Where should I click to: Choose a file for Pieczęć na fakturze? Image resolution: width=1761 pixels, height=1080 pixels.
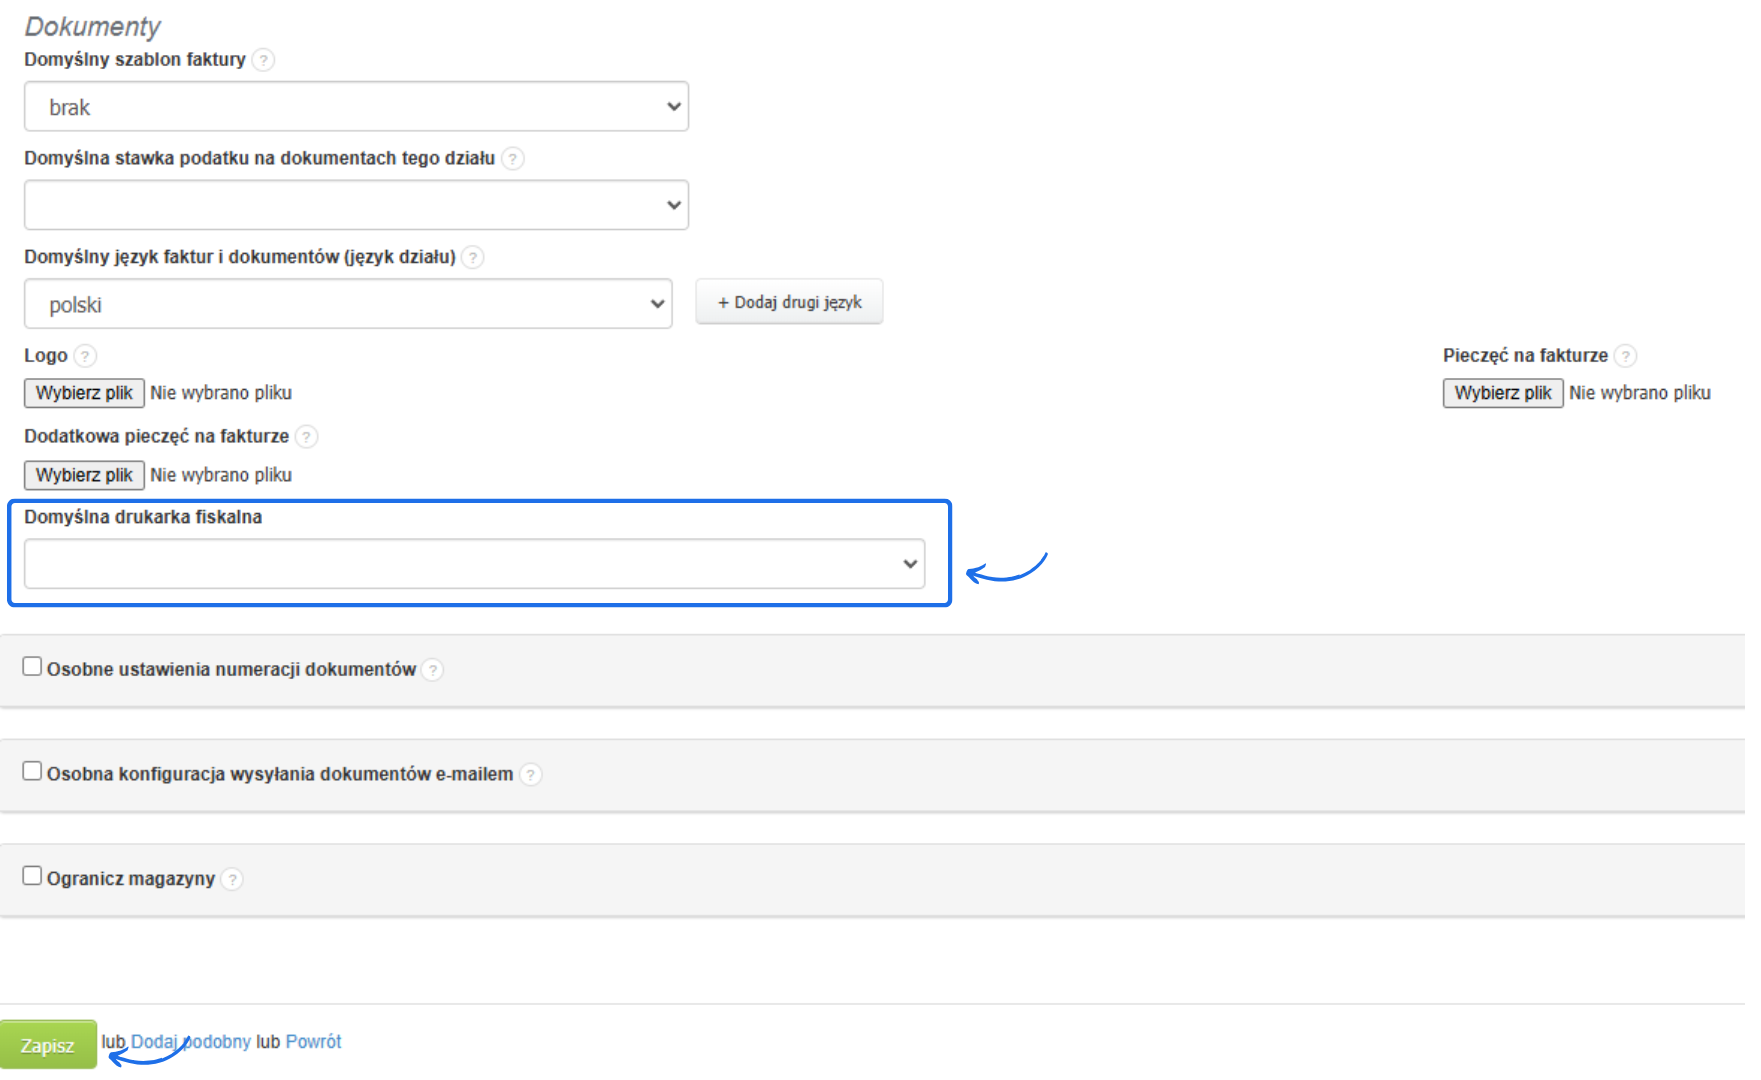pyautogui.click(x=1502, y=393)
